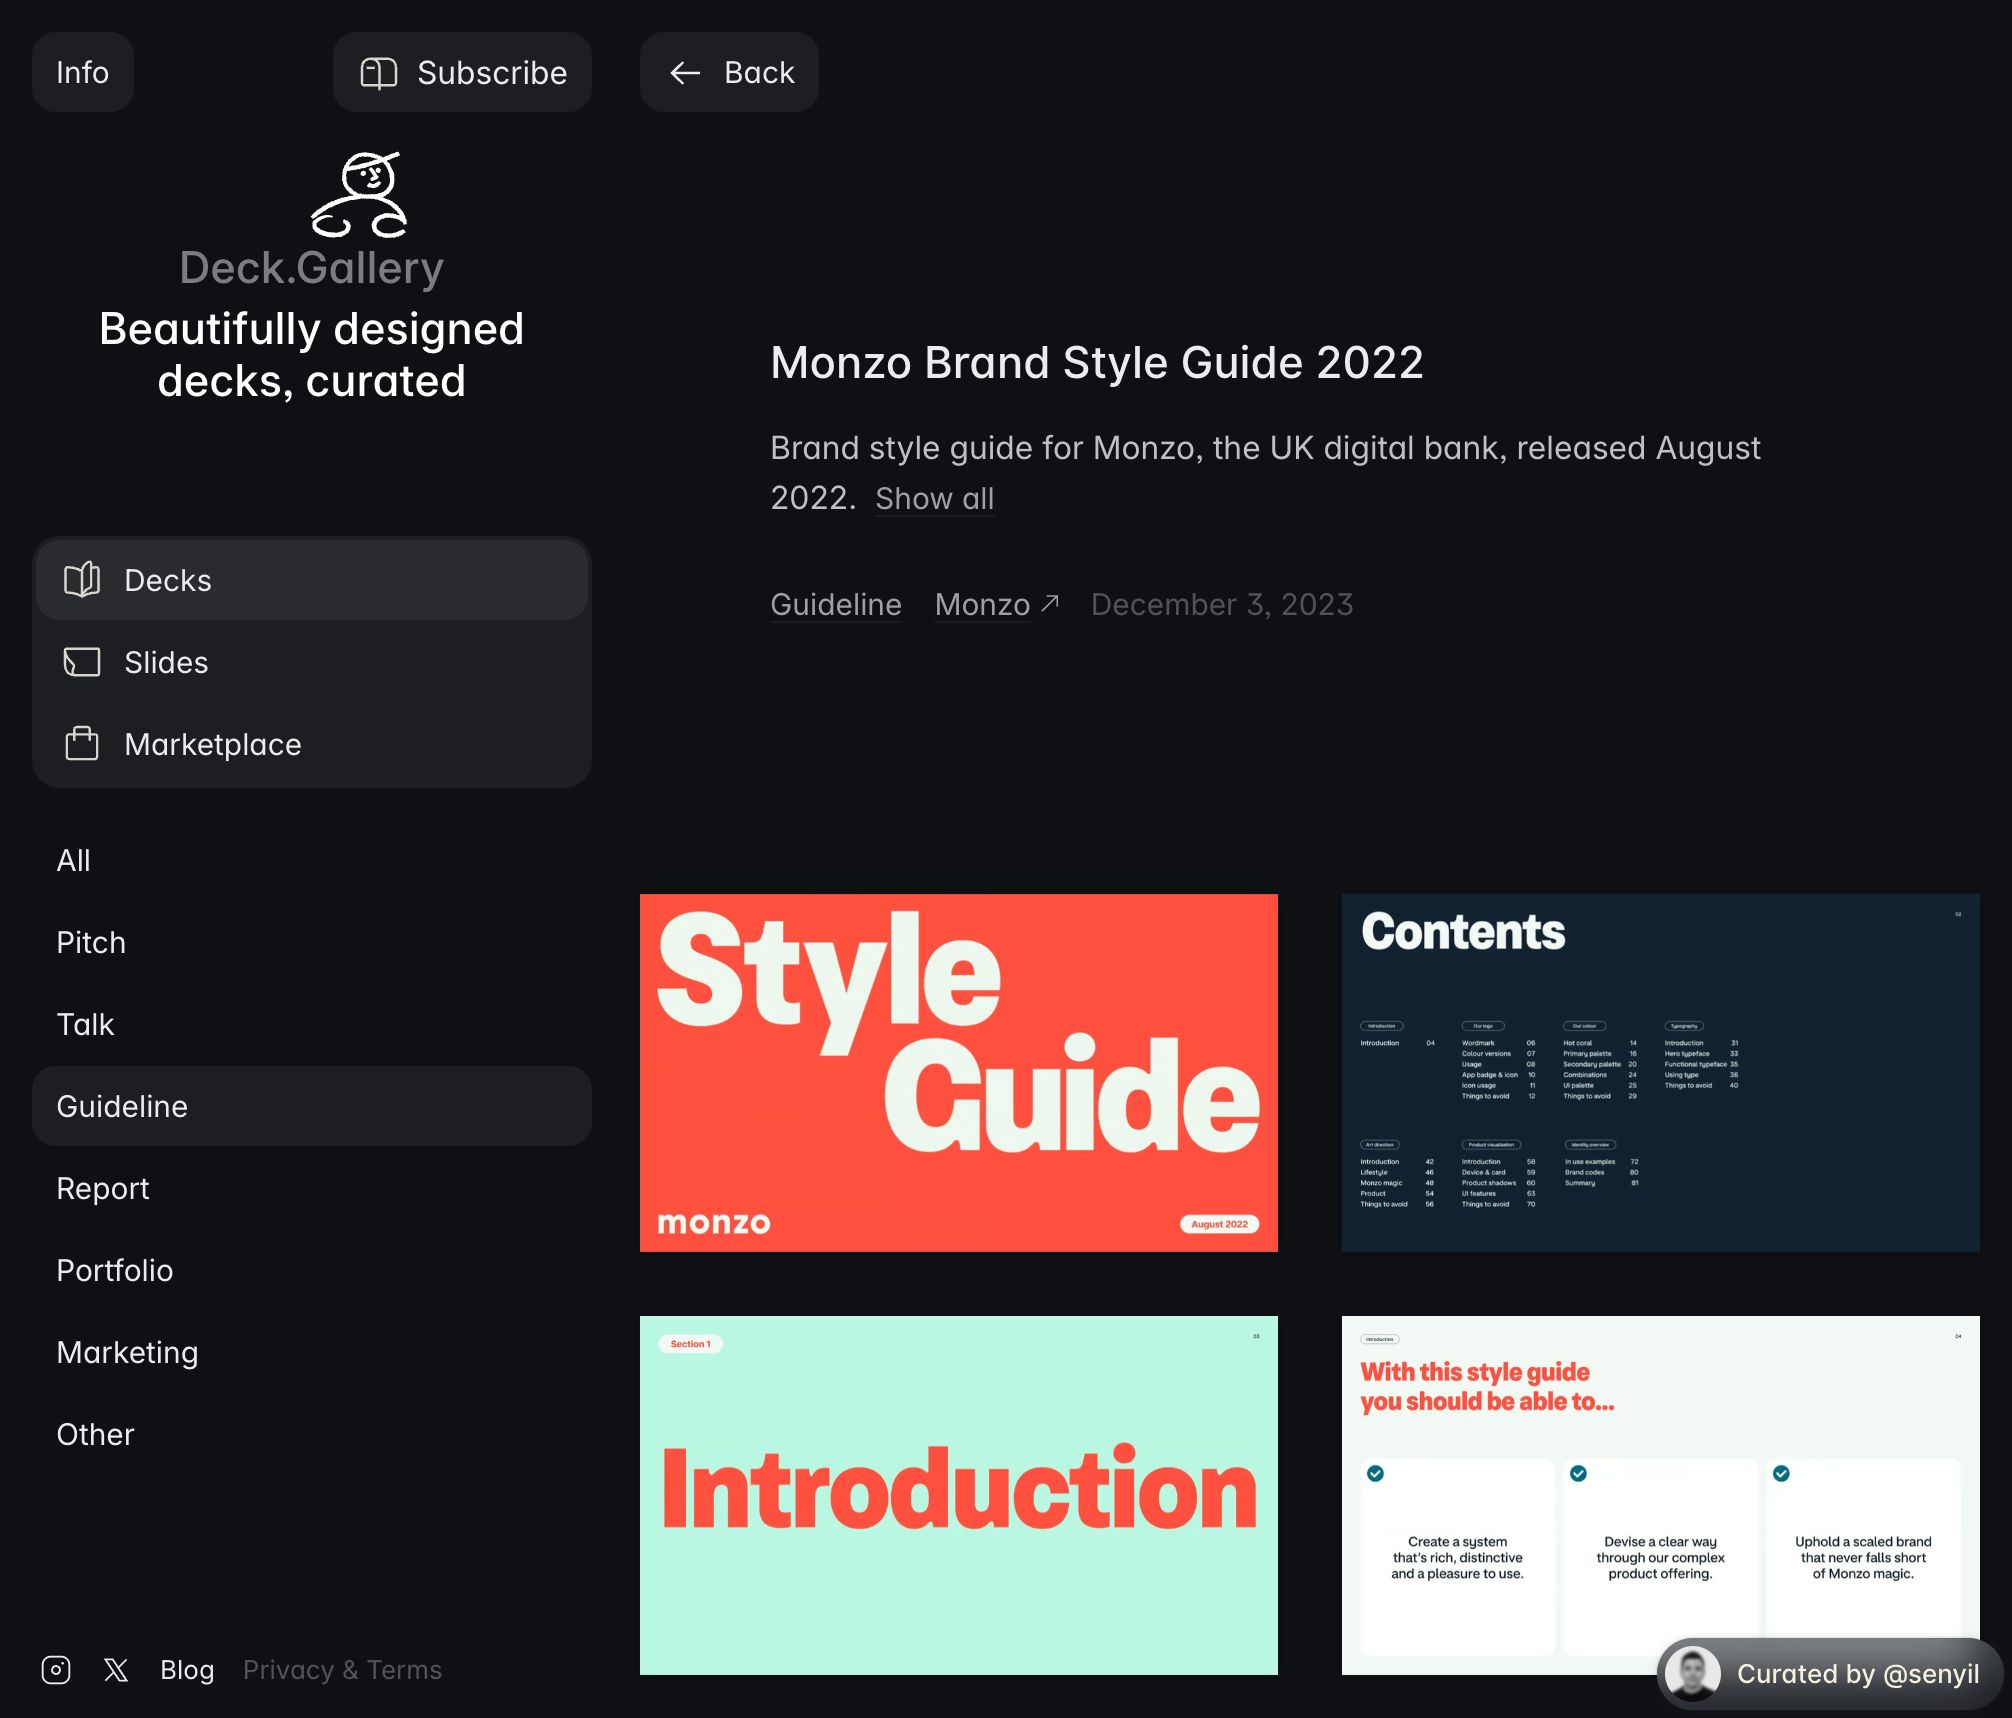The height and width of the screenshot is (1718, 2012).
Task: Click the external arrow next to Monzo
Action: click(x=1050, y=603)
